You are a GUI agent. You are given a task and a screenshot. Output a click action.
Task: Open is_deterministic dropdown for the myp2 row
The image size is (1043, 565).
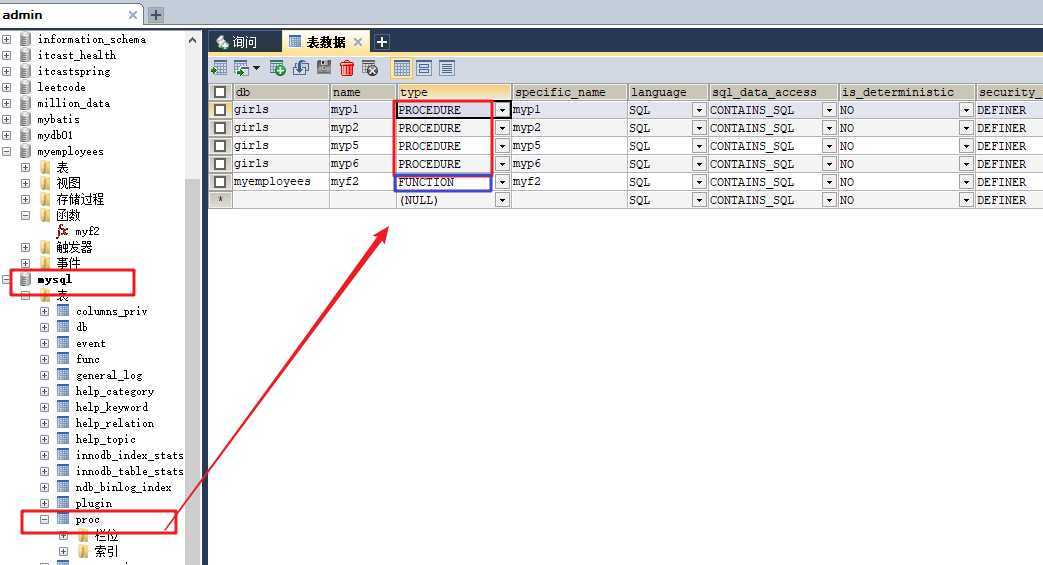click(966, 128)
